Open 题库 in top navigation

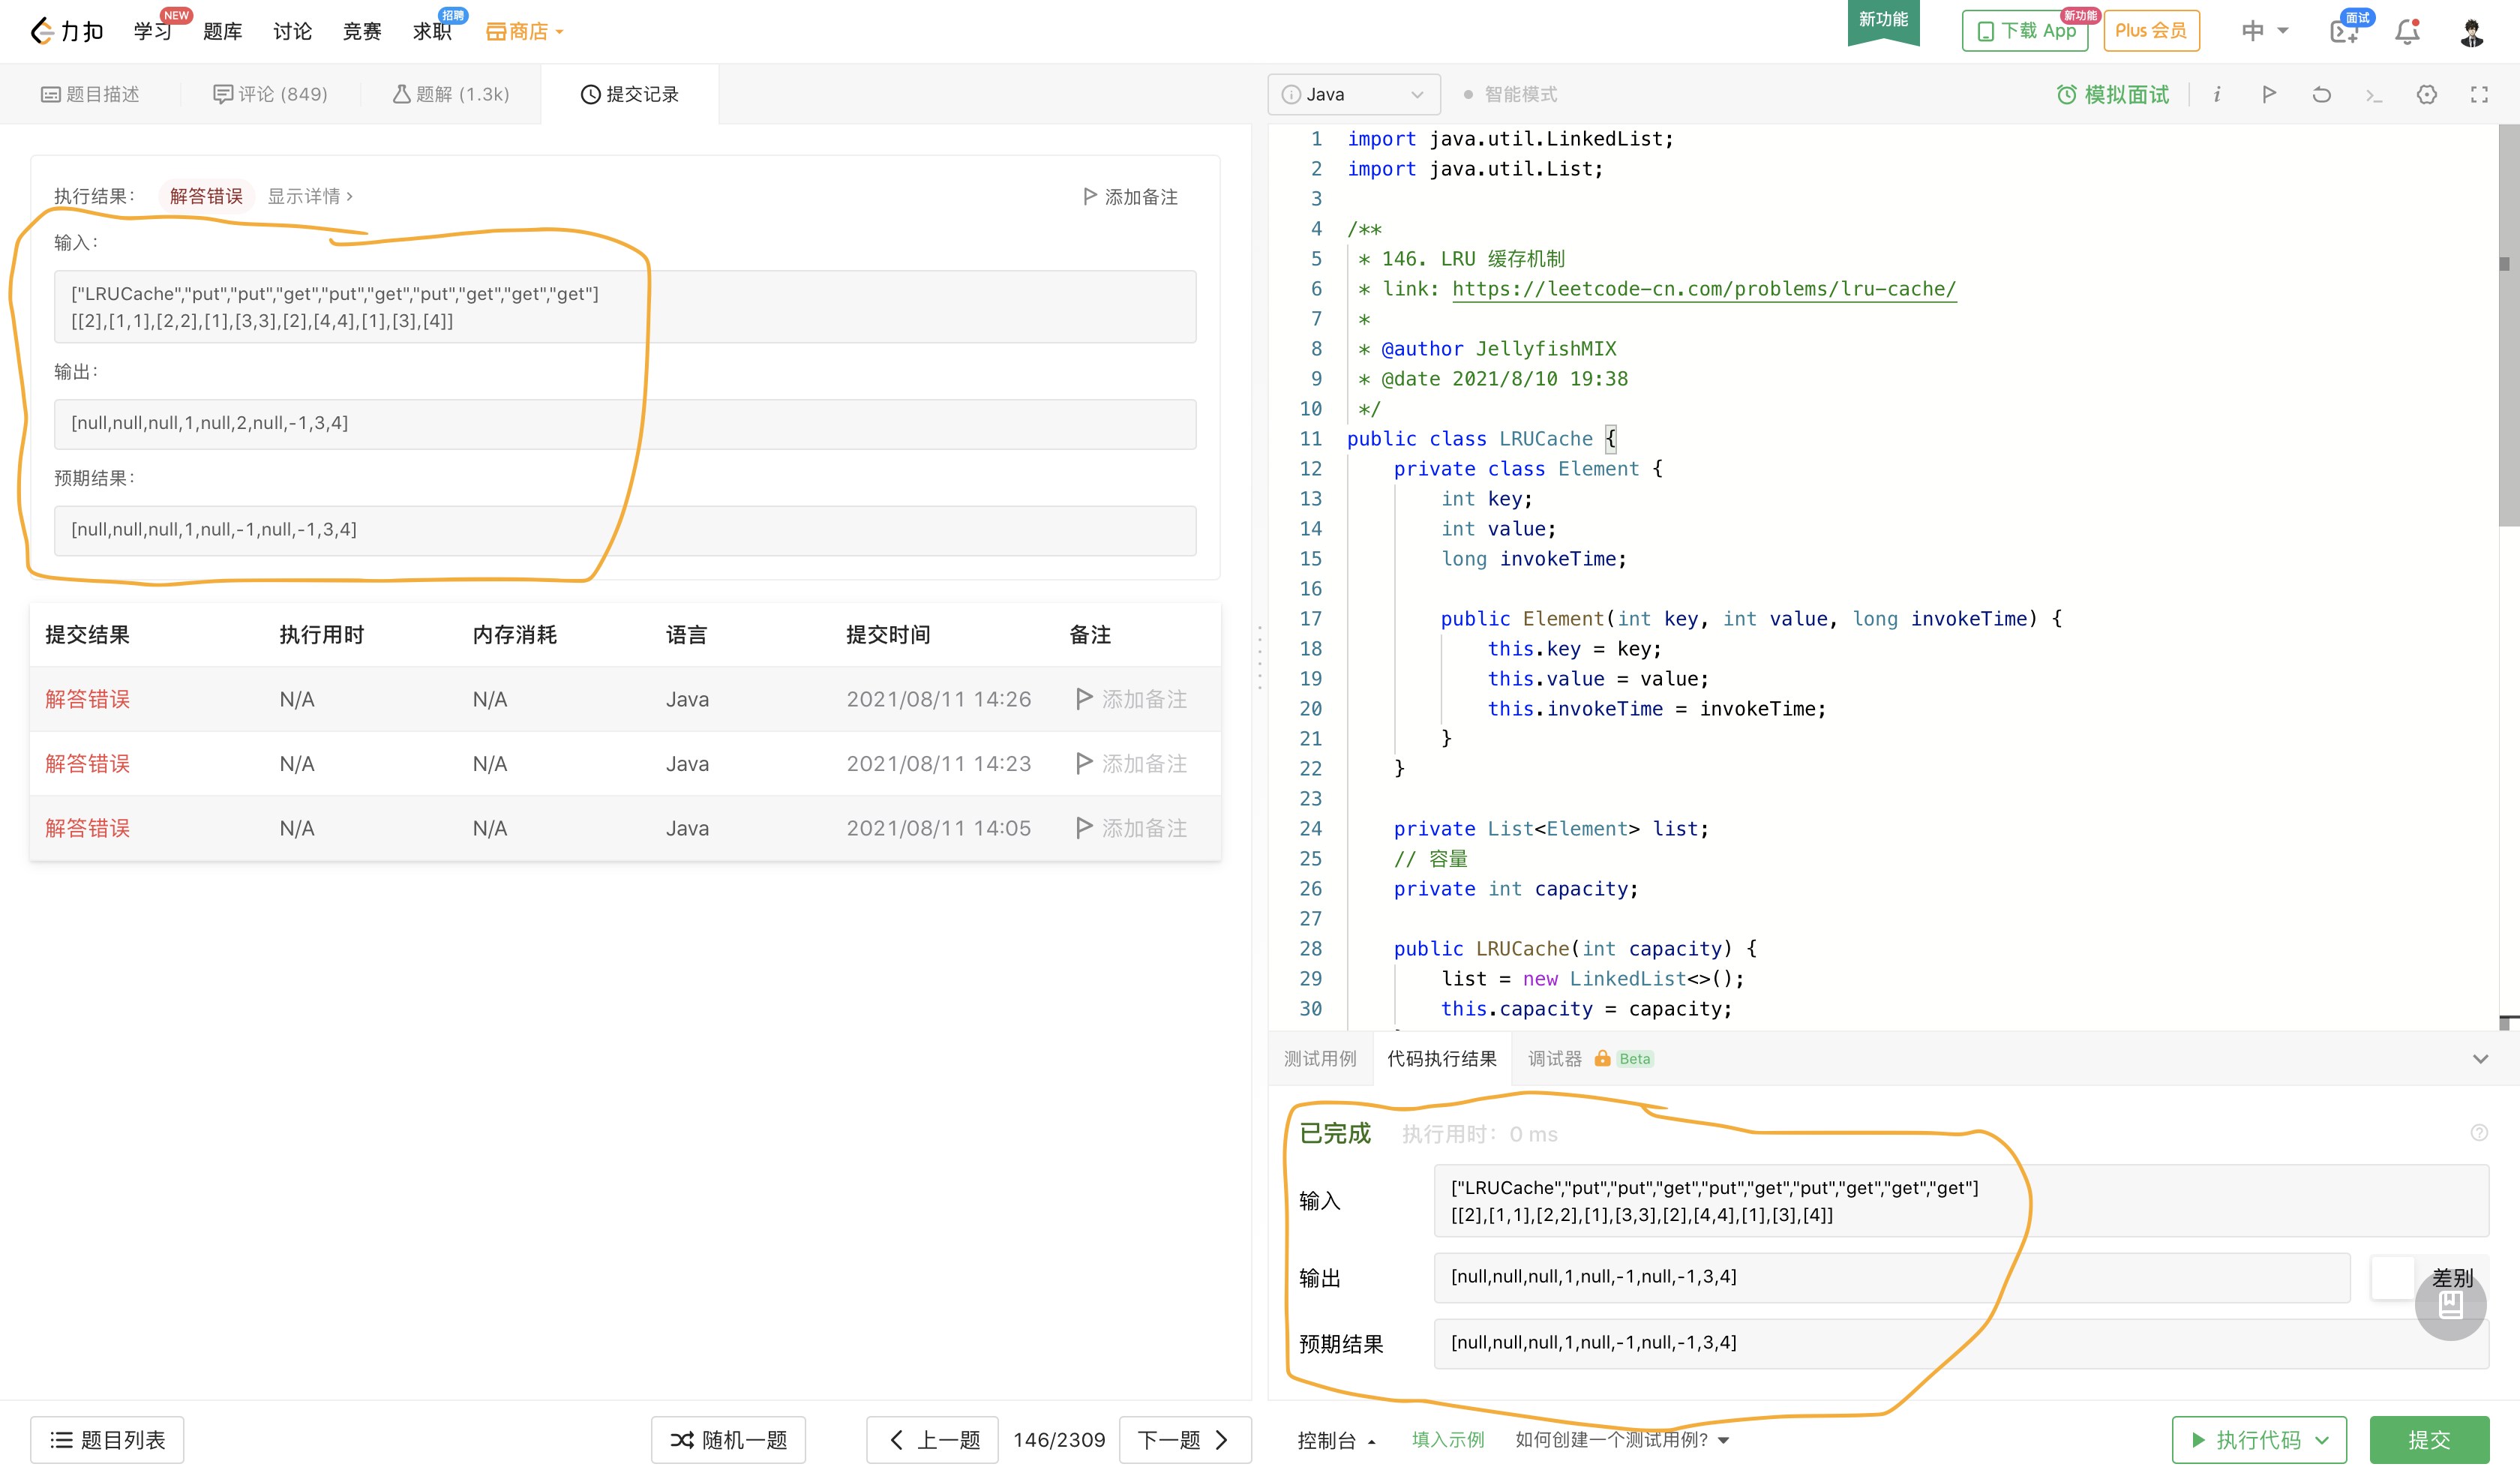pos(222,32)
